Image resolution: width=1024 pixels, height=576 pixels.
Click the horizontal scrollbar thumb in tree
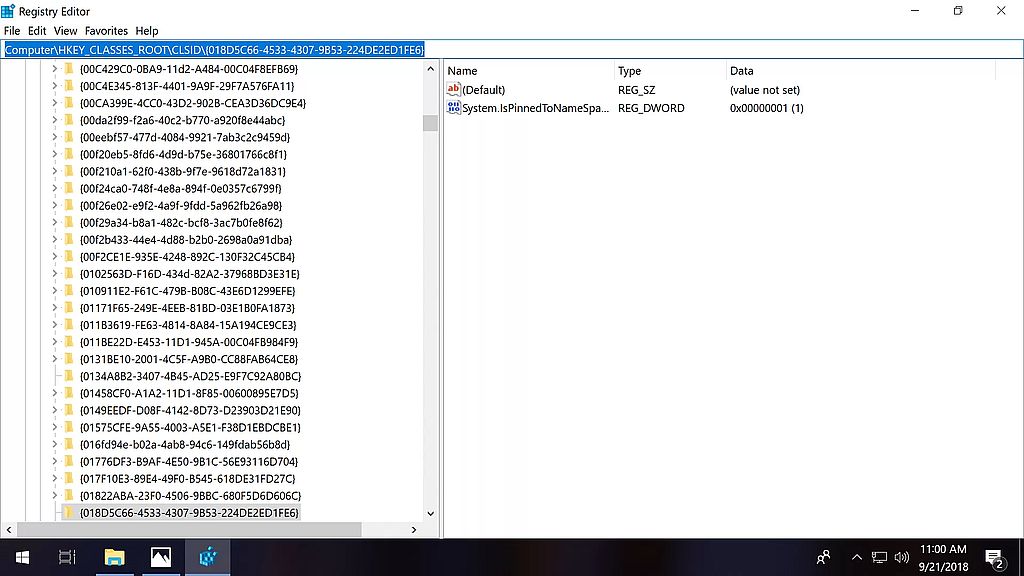(189, 530)
